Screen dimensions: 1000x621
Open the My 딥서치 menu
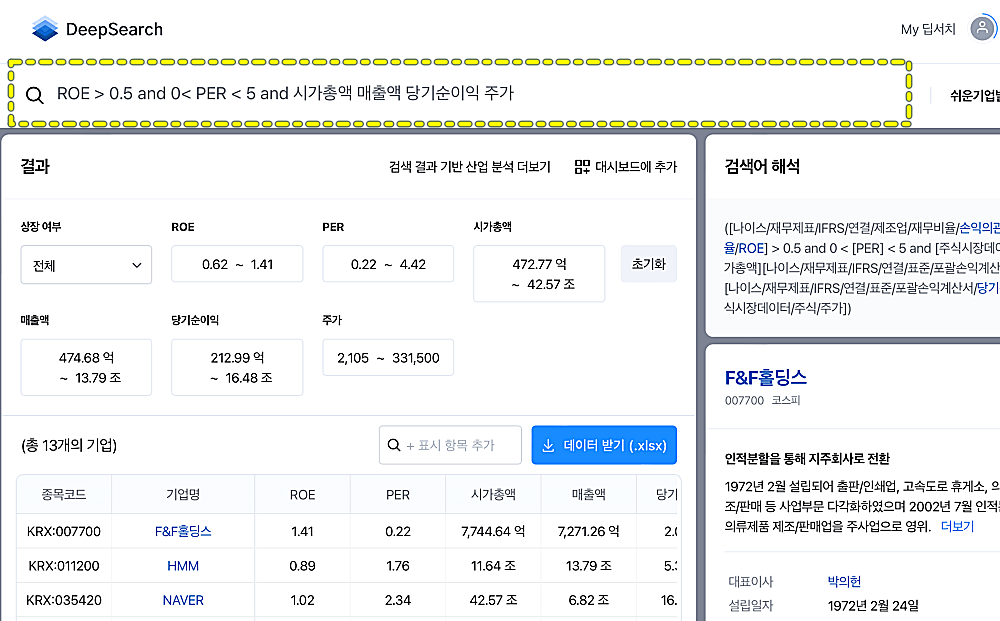[x=930, y=28]
